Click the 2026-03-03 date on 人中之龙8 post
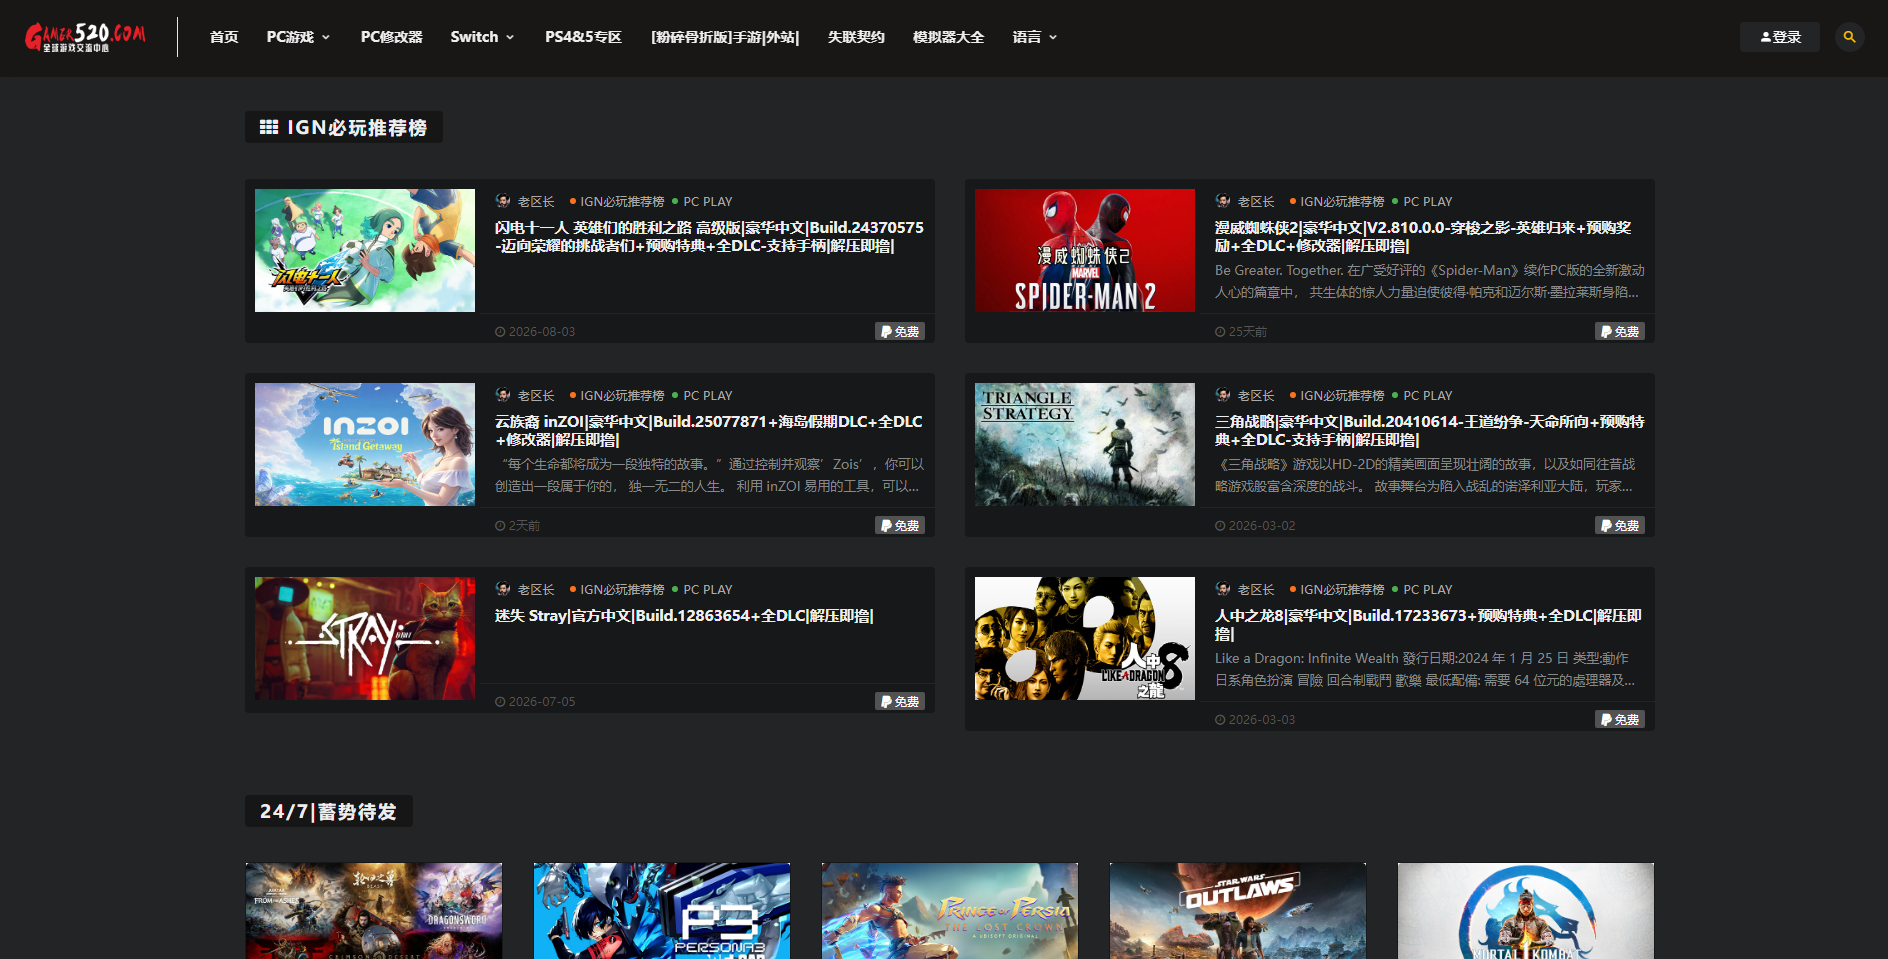Image resolution: width=1888 pixels, height=959 pixels. click(x=1255, y=719)
